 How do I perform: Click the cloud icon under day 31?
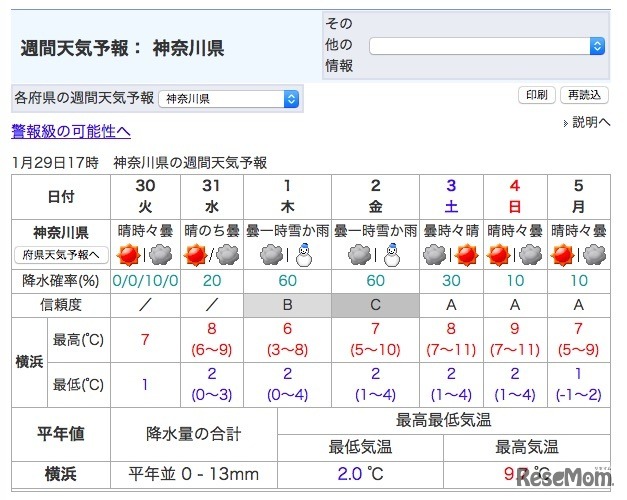click(x=228, y=255)
